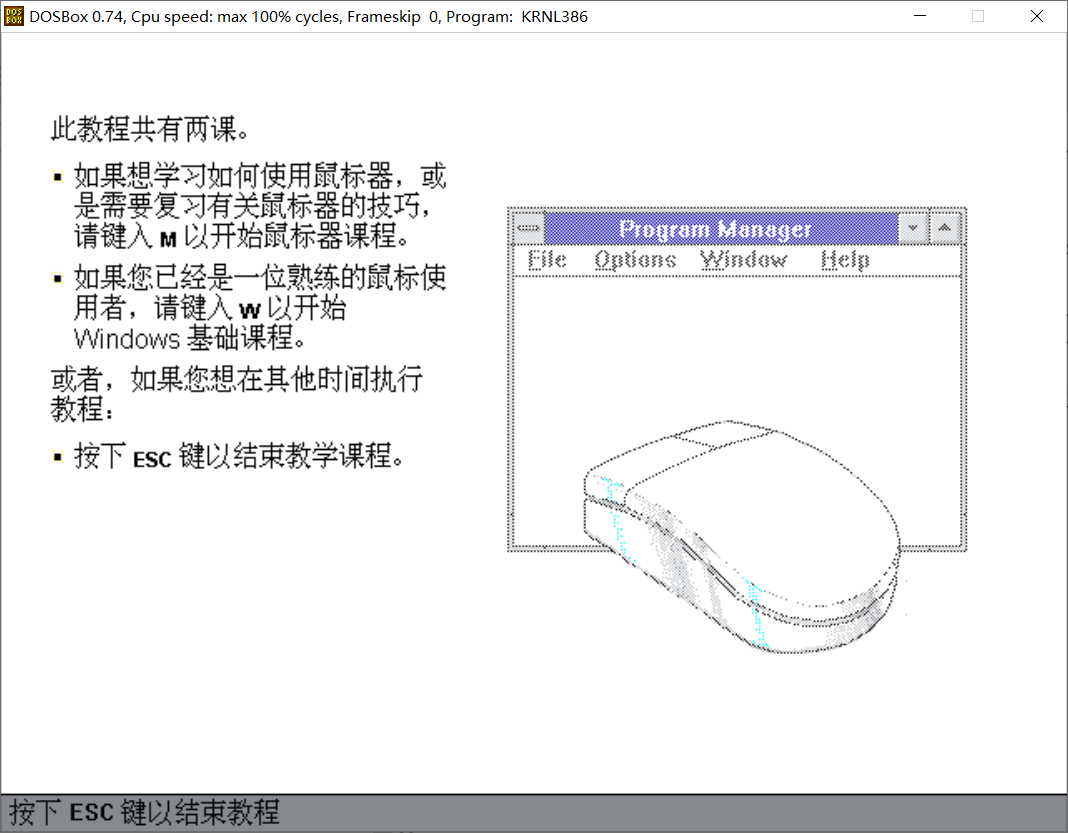Click the bold W key letter in the text
1068x833 pixels.
tap(250, 311)
